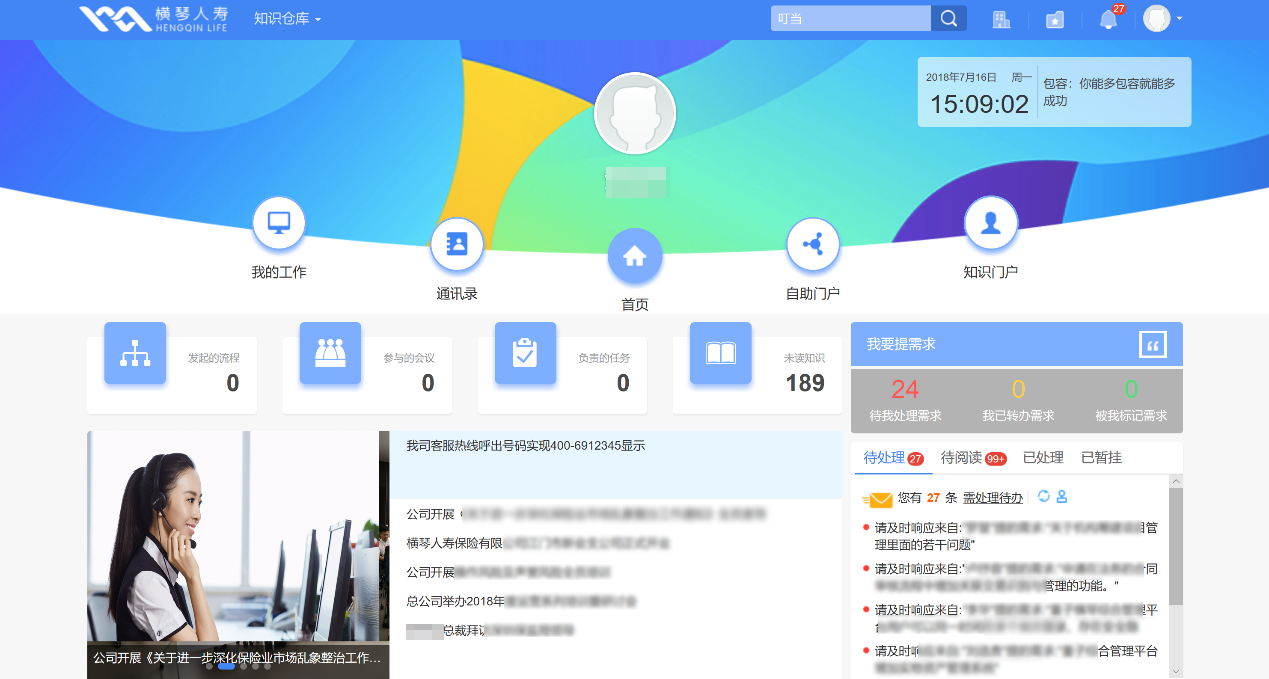This screenshot has height=679, width=1269.
Task: Expand the 知识仓库 dropdown menu
Action: click(x=287, y=19)
